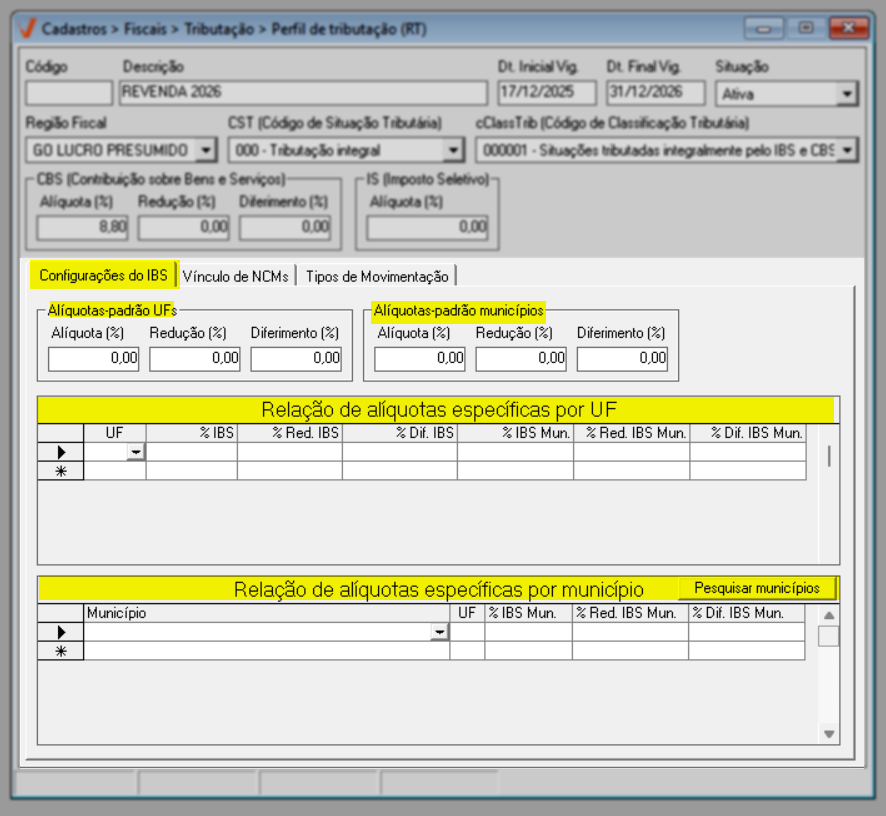Click the Dt. Inicial Vig. date field
This screenshot has height=816, width=886.
pyautogui.click(x=546, y=93)
